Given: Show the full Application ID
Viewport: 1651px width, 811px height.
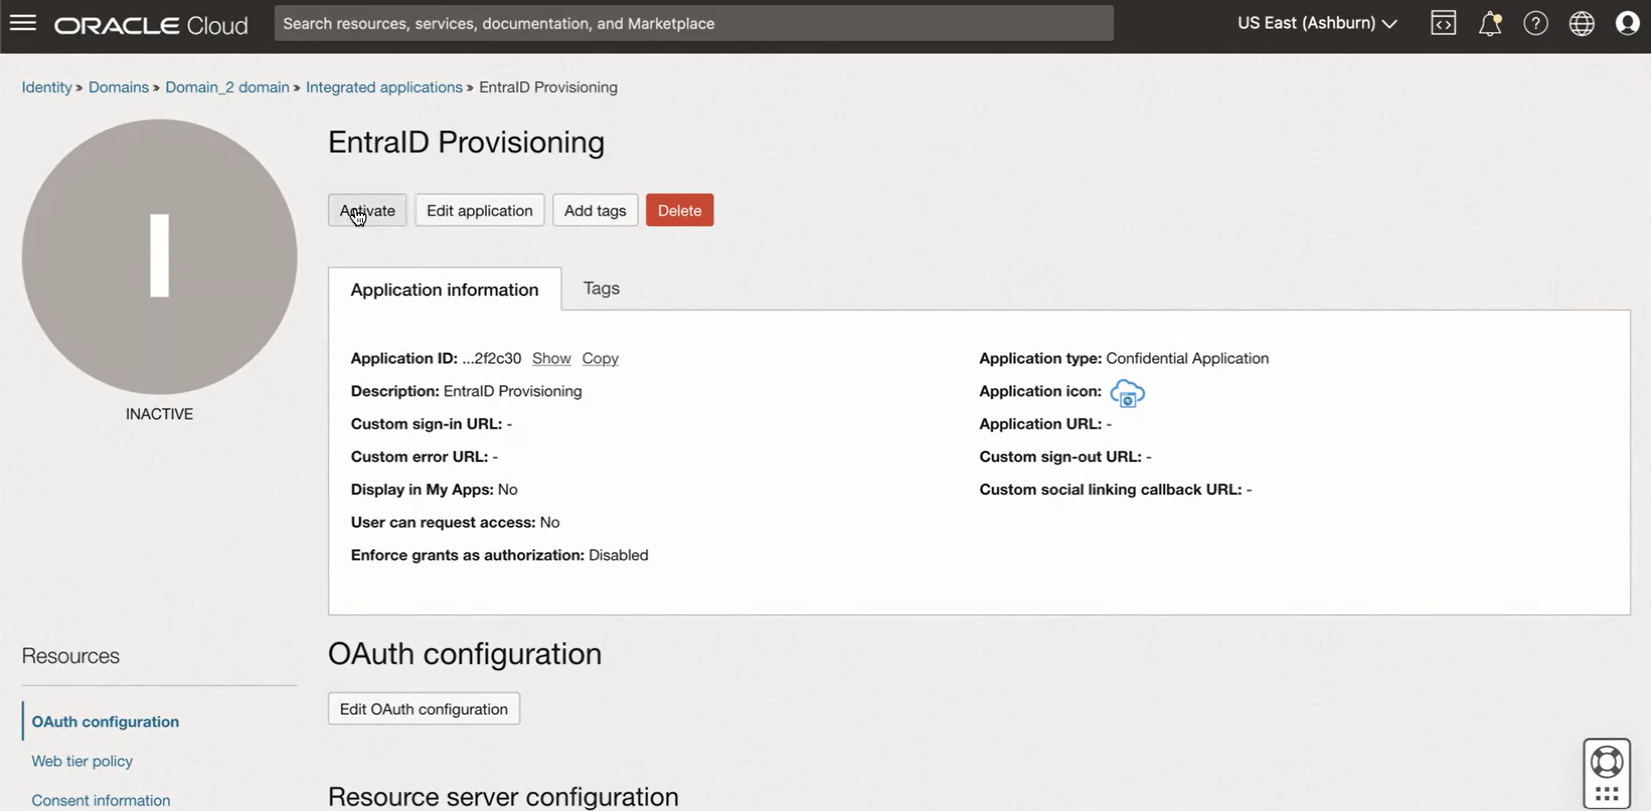Looking at the screenshot, I should pyautogui.click(x=551, y=358).
